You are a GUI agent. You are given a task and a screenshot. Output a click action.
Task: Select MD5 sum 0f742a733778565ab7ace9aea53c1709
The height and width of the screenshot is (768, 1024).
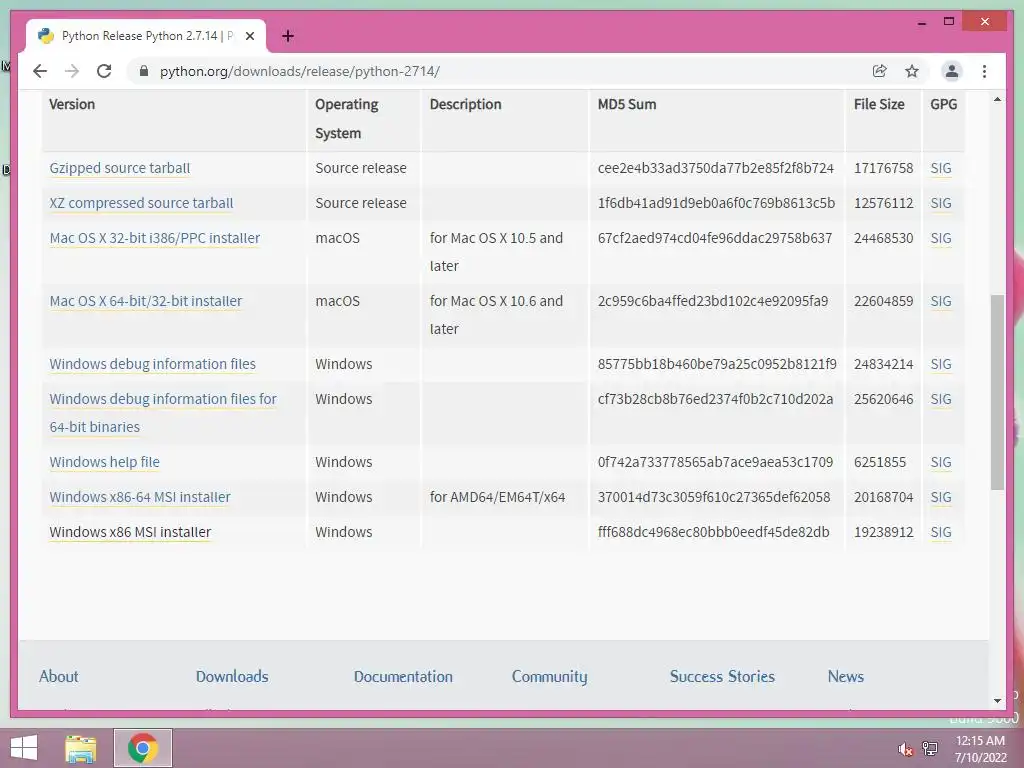coord(715,462)
